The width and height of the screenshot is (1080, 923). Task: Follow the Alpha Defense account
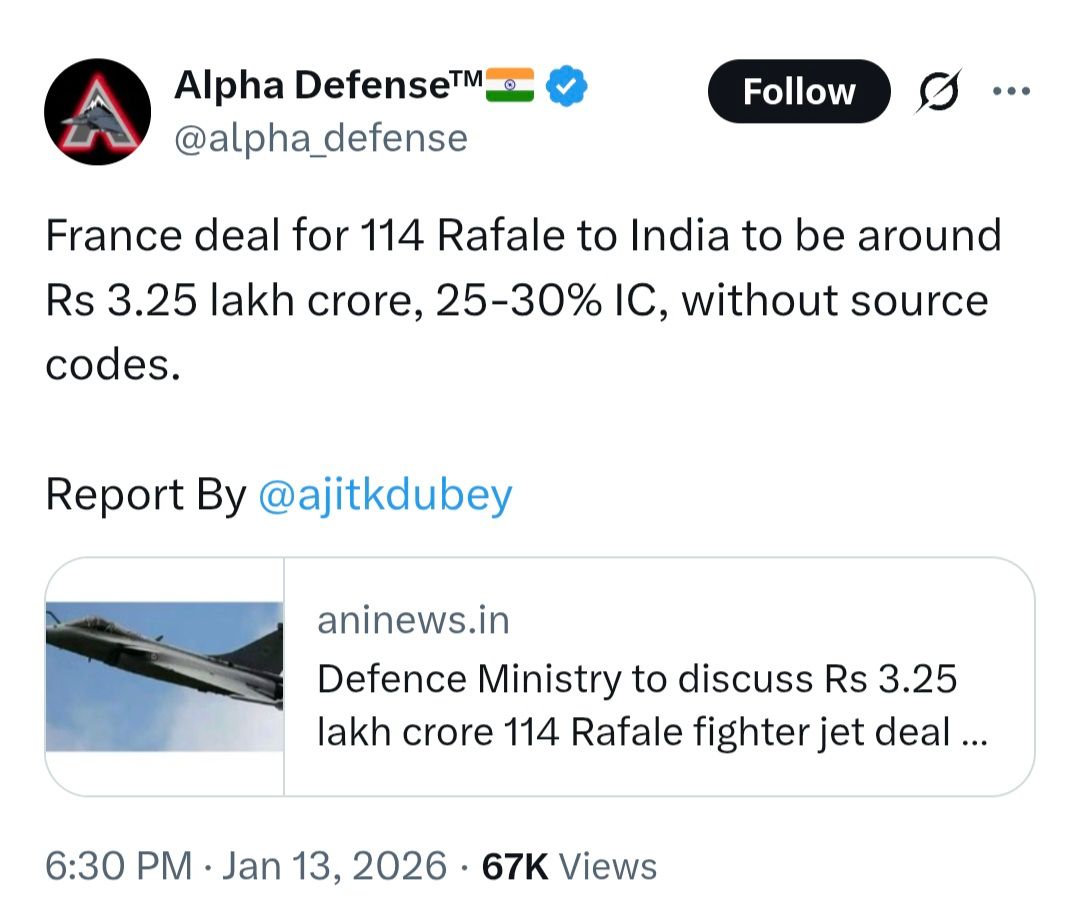pos(798,92)
